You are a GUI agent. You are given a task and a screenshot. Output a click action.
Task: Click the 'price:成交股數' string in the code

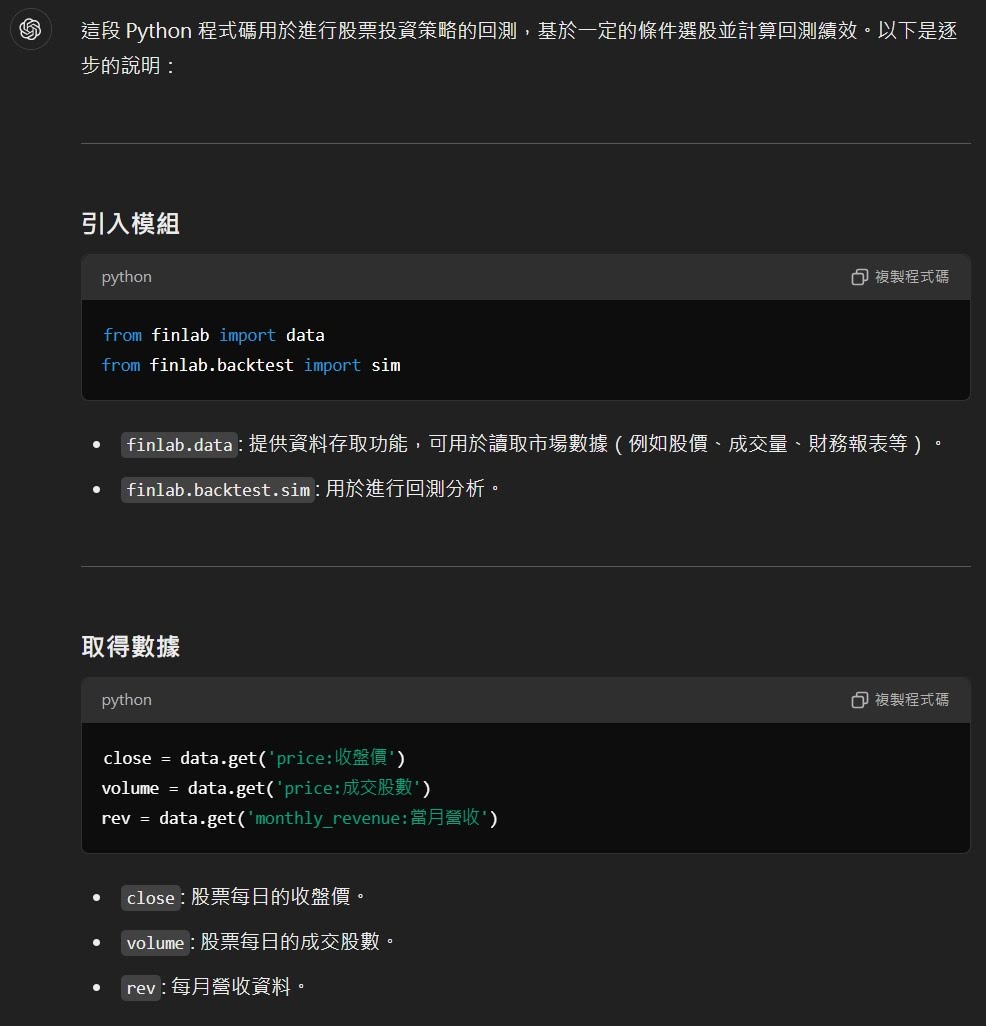coord(349,788)
